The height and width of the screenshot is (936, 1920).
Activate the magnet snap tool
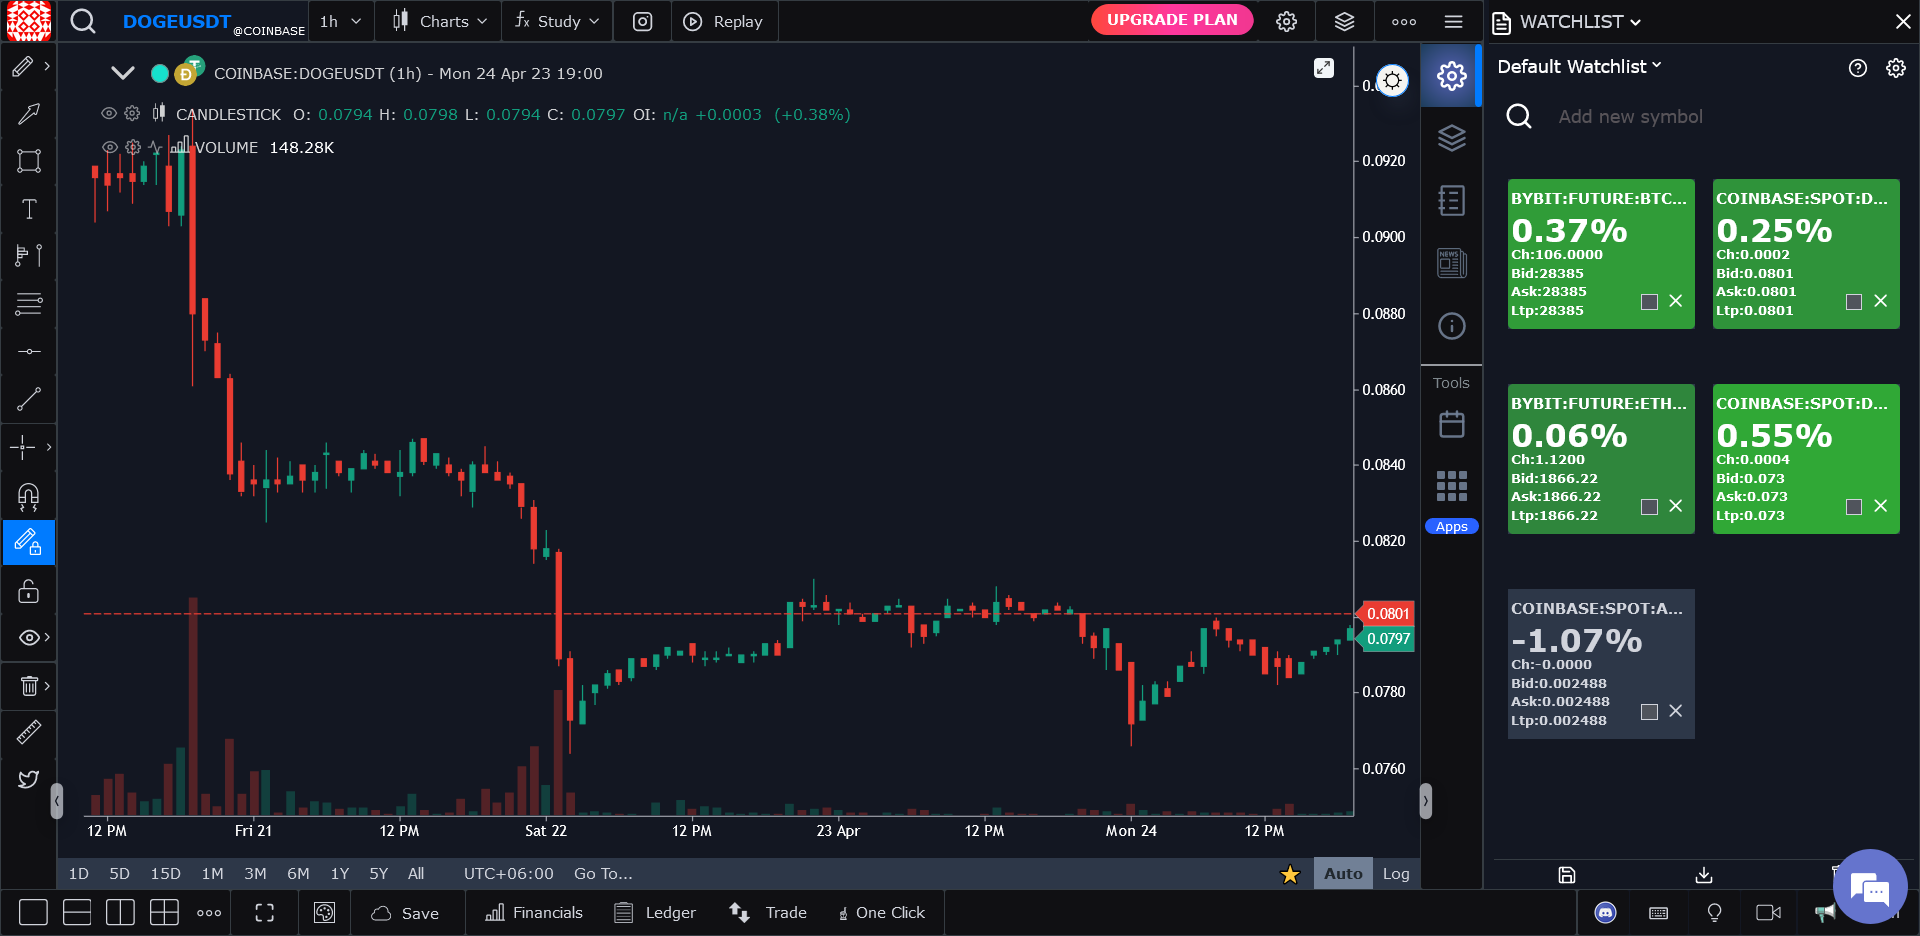[29, 496]
